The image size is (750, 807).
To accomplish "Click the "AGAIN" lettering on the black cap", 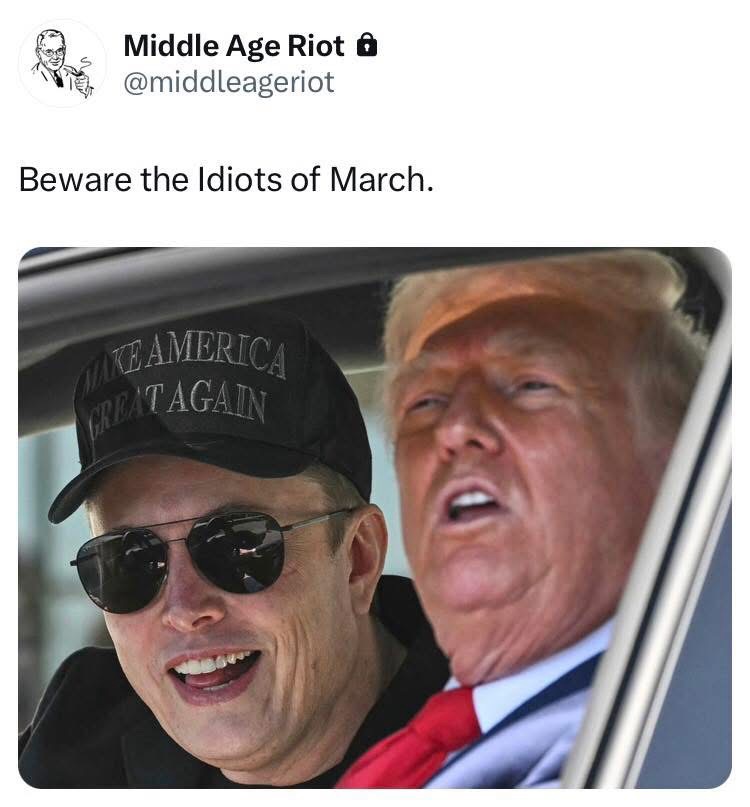I will (x=215, y=400).
